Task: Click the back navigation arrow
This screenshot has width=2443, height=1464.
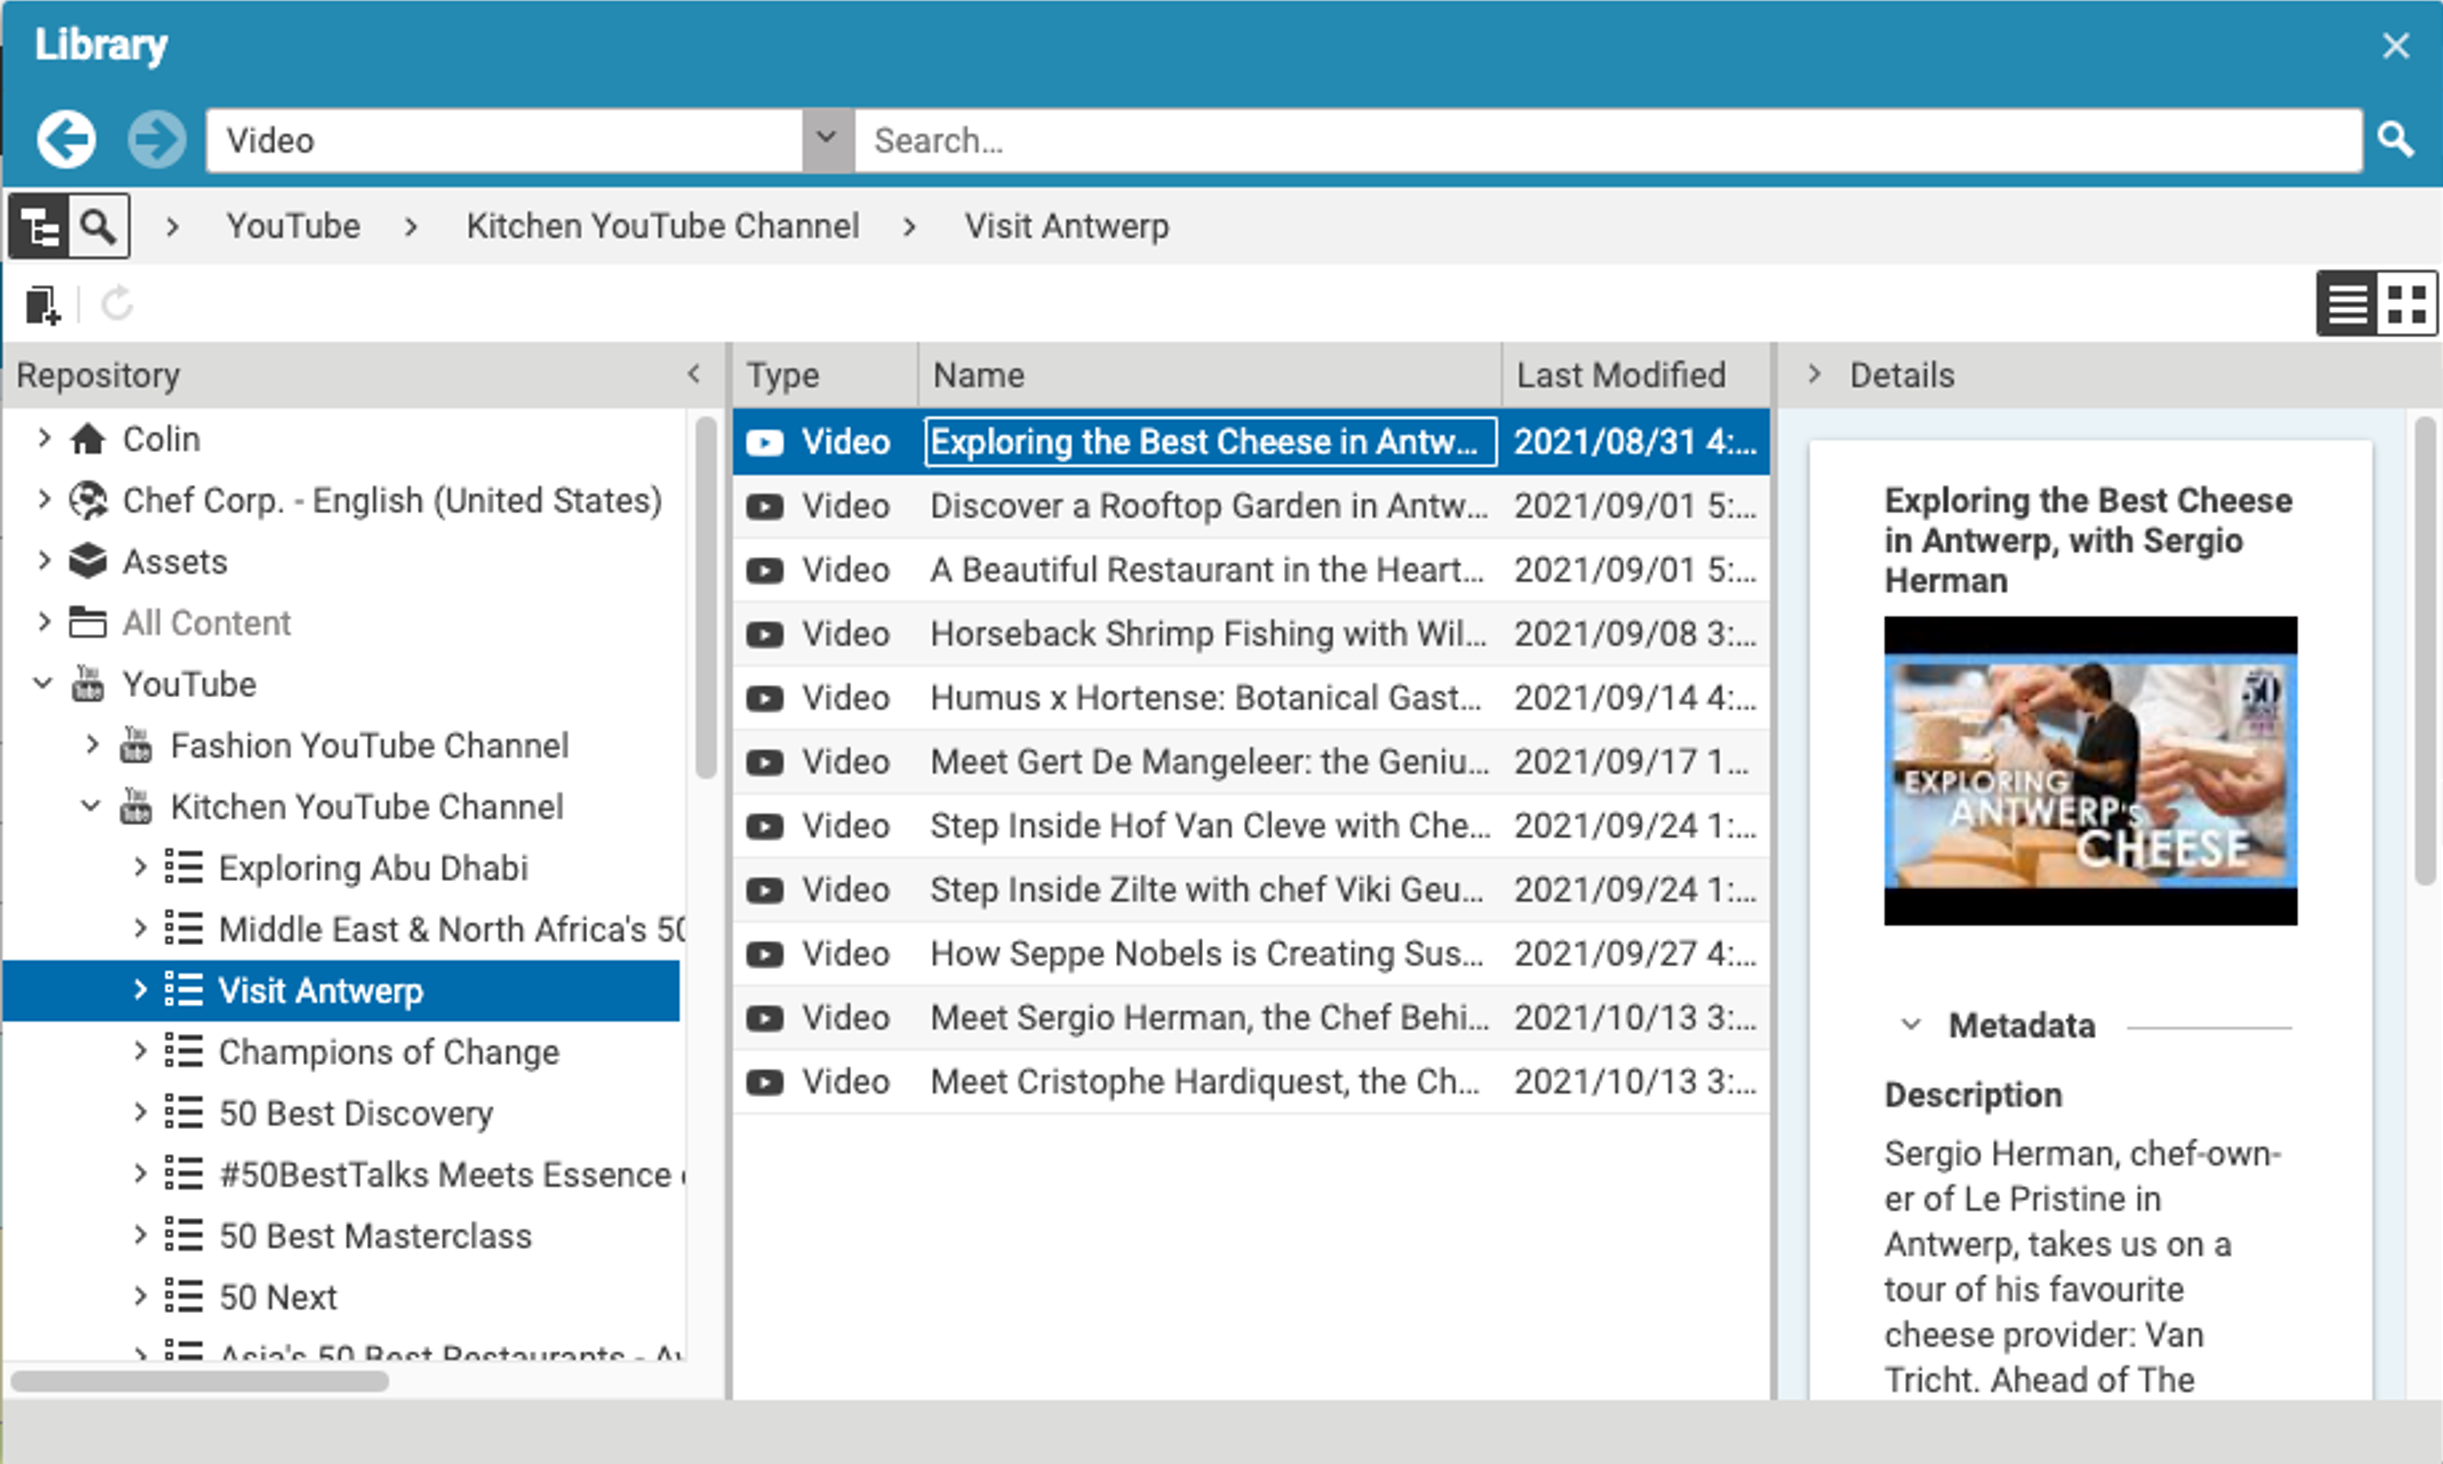Action: (x=66, y=139)
